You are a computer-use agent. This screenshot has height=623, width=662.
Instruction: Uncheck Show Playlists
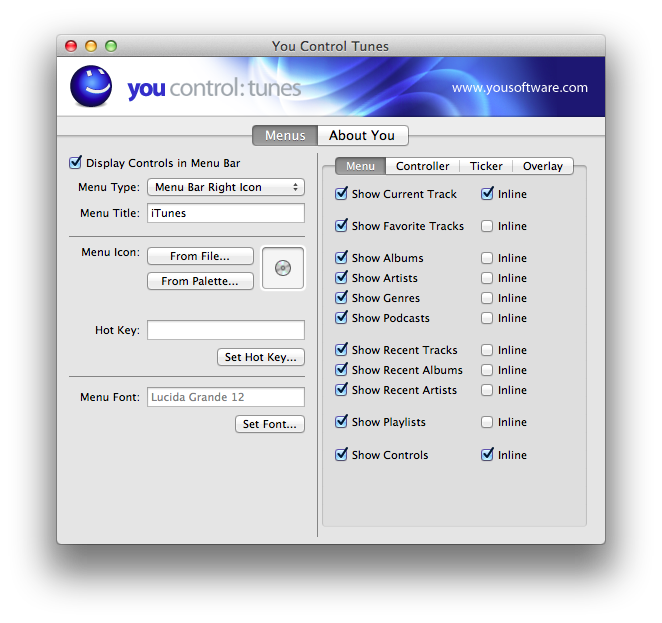(x=341, y=422)
